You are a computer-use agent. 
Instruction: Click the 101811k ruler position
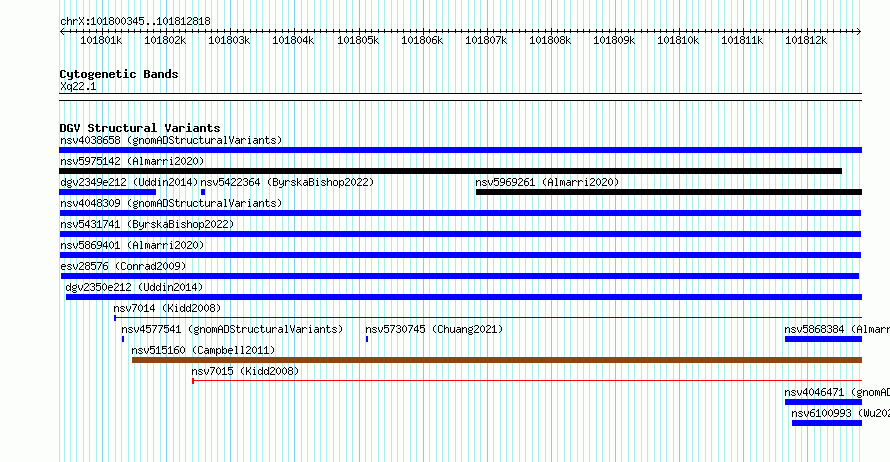(x=742, y=40)
